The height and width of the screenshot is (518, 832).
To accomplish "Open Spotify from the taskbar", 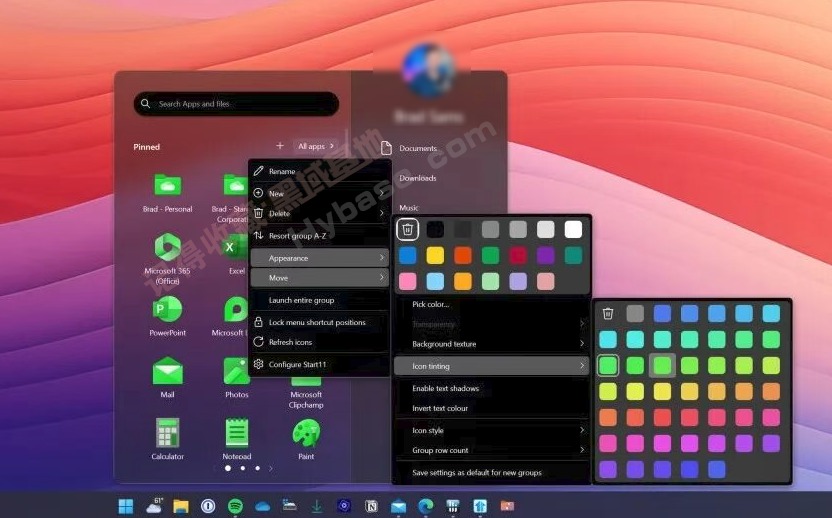I will pos(236,506).
